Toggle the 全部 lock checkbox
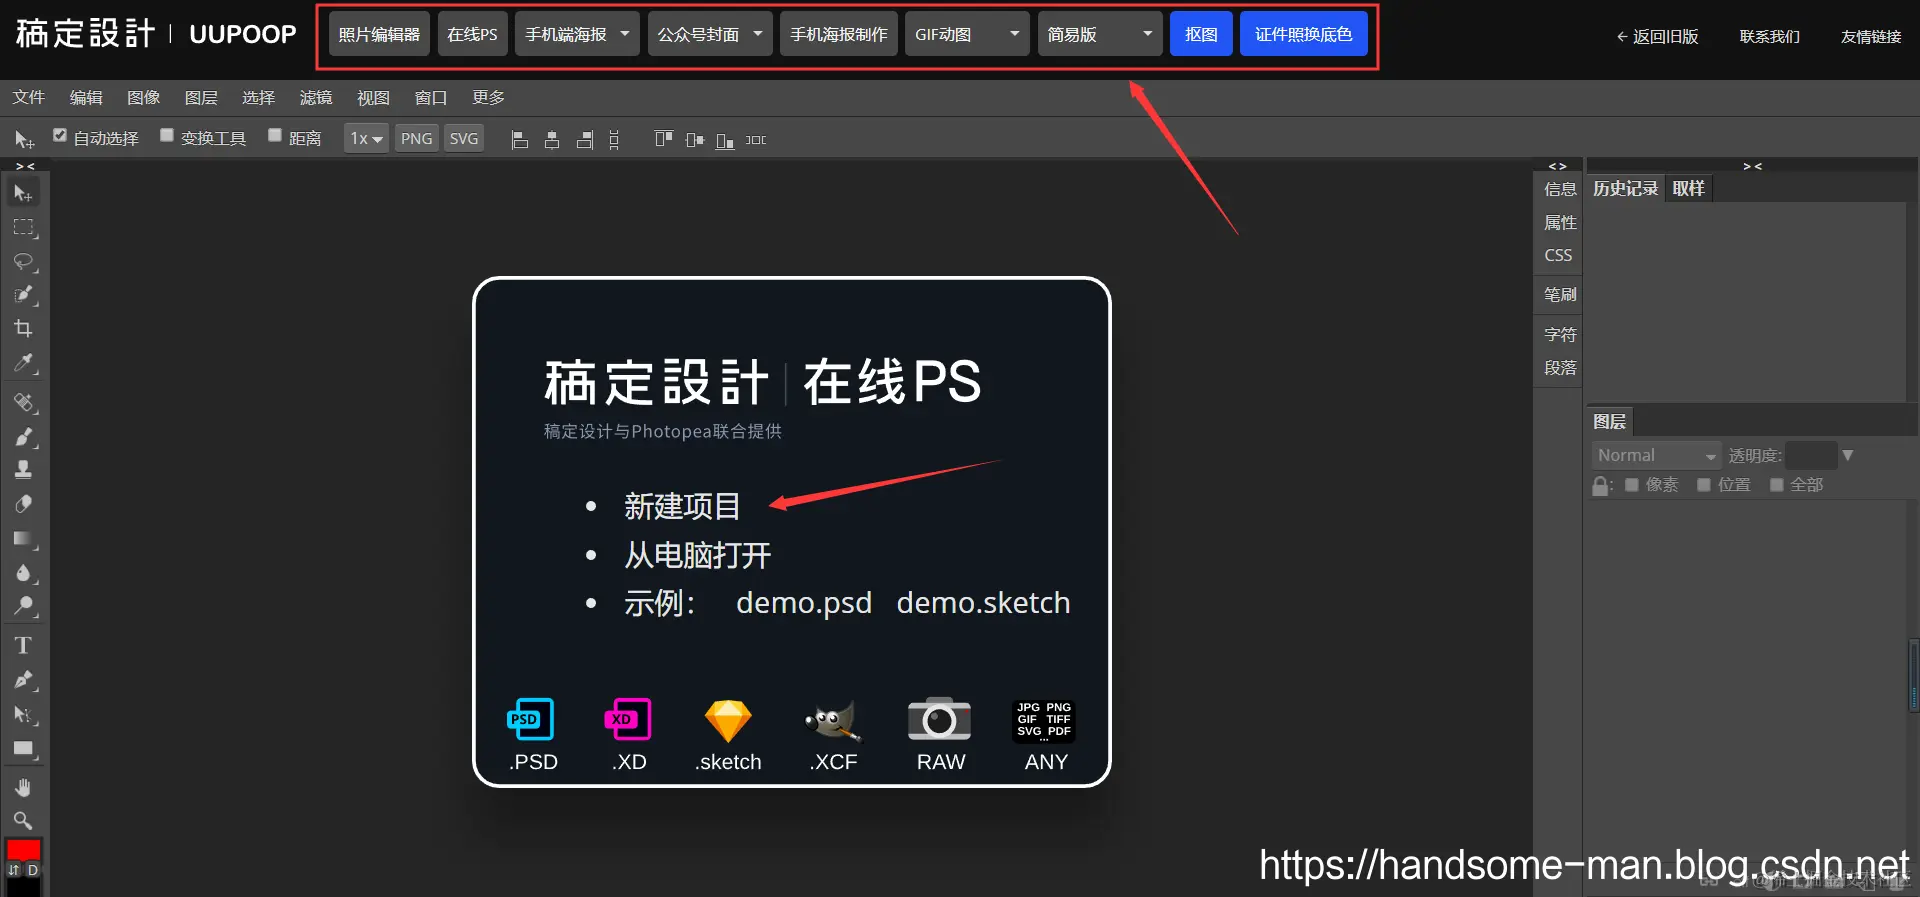This screenshot has height=897, width=1920. [1777, 485]
